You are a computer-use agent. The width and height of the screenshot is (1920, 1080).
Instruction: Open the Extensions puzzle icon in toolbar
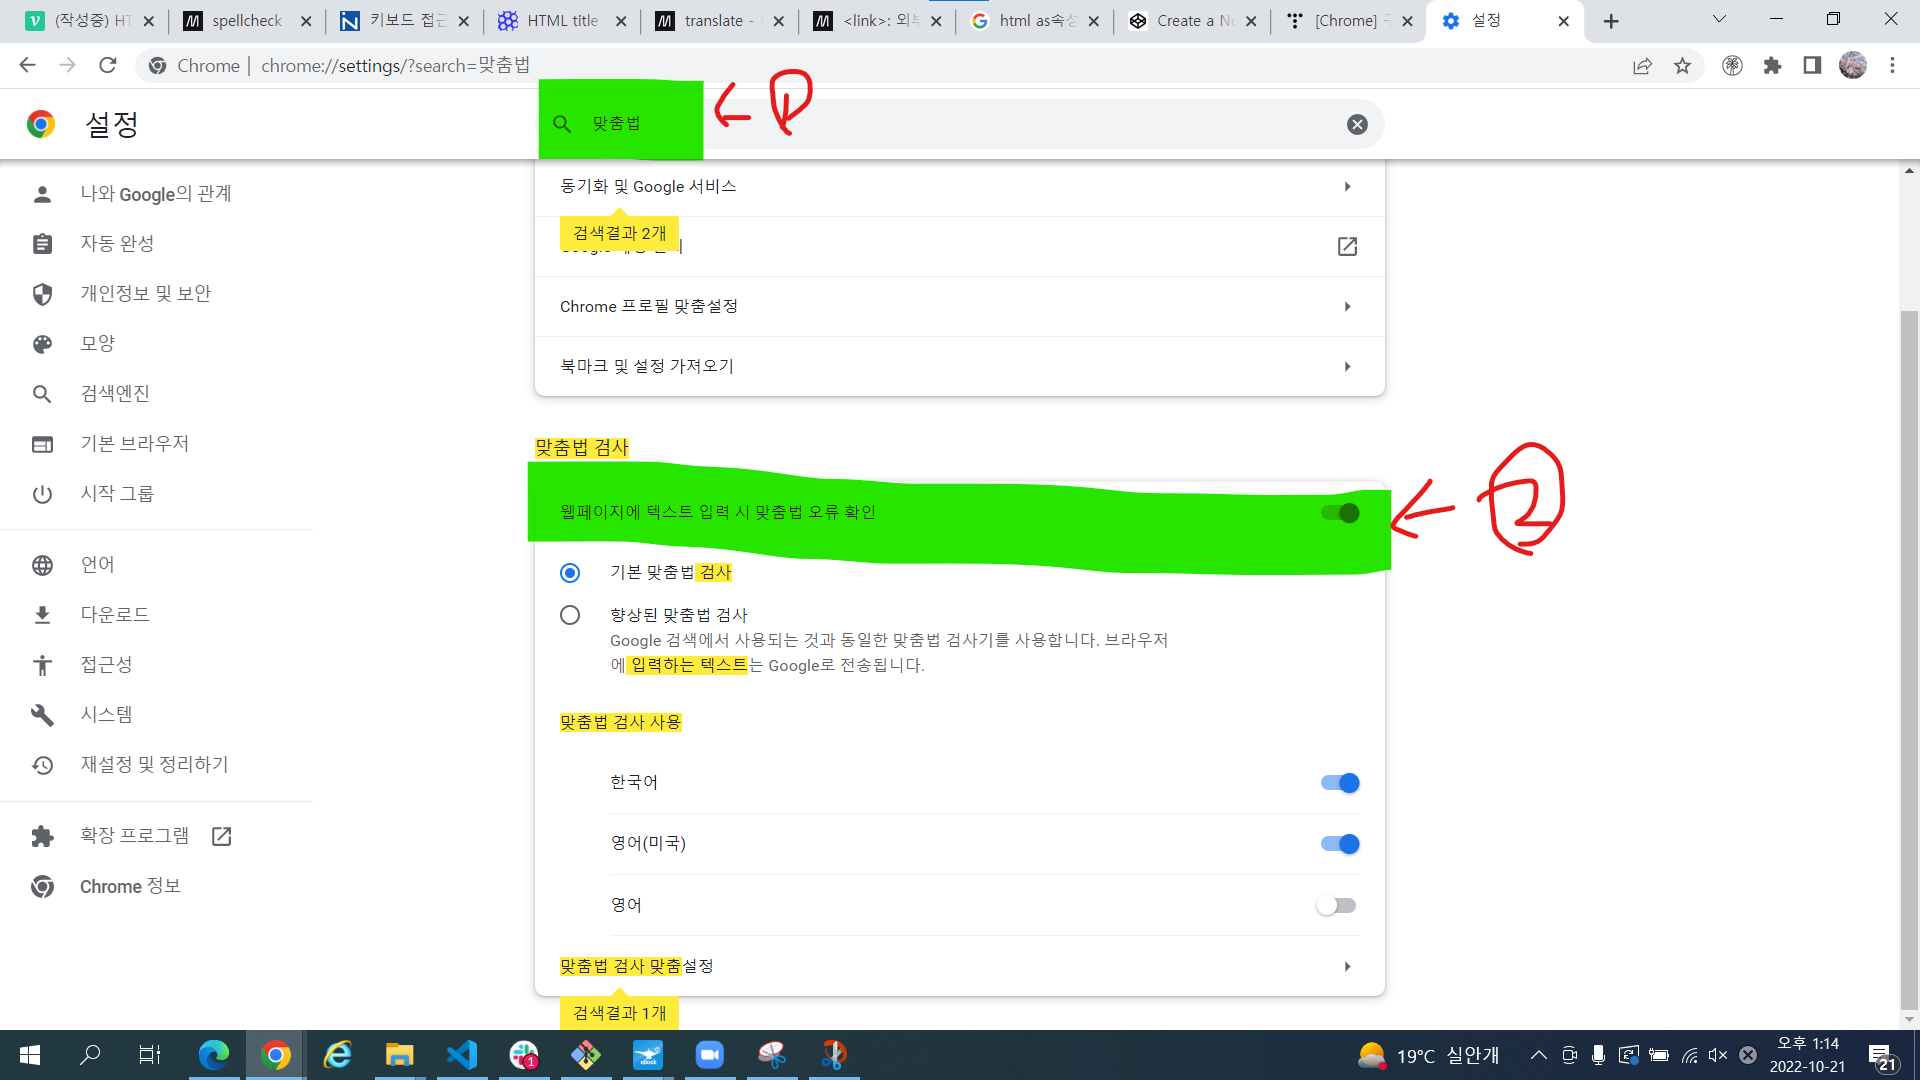[1773, 66]
